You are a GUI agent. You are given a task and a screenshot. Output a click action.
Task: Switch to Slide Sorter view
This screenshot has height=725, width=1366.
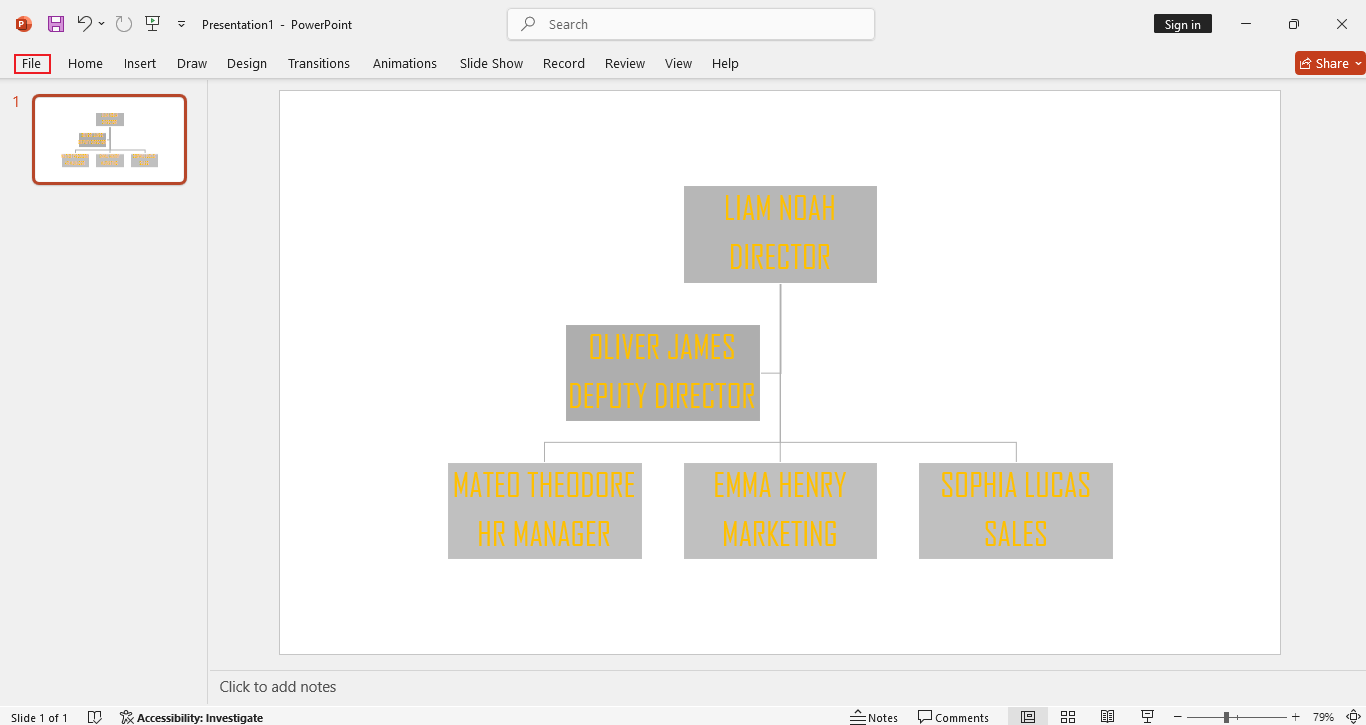point(1068,717)
